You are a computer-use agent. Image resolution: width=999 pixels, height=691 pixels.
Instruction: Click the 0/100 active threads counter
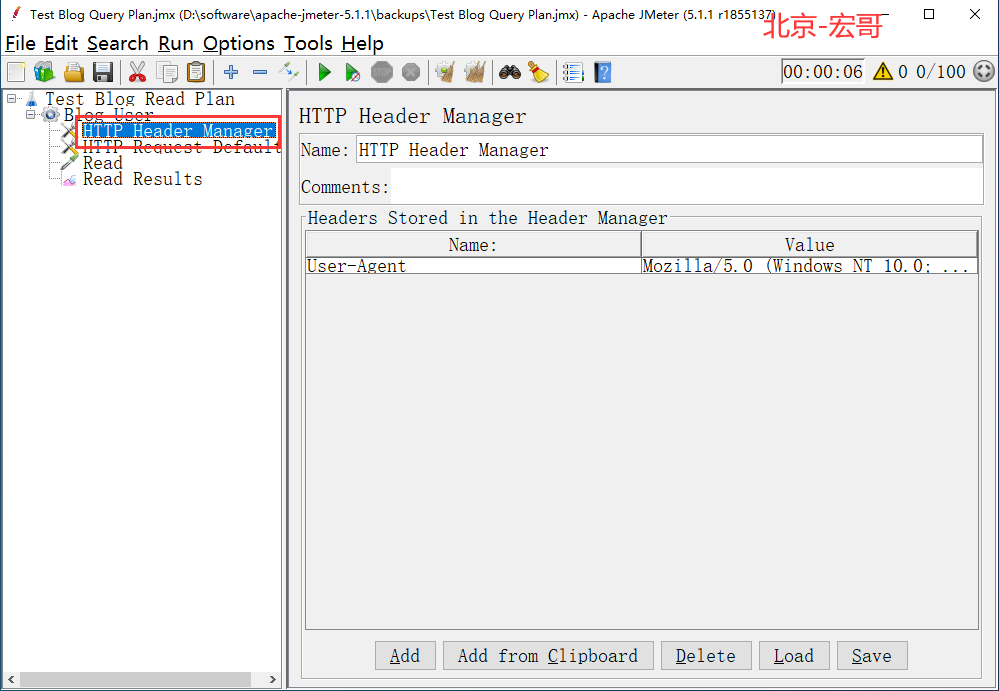[x=941, y=71]
